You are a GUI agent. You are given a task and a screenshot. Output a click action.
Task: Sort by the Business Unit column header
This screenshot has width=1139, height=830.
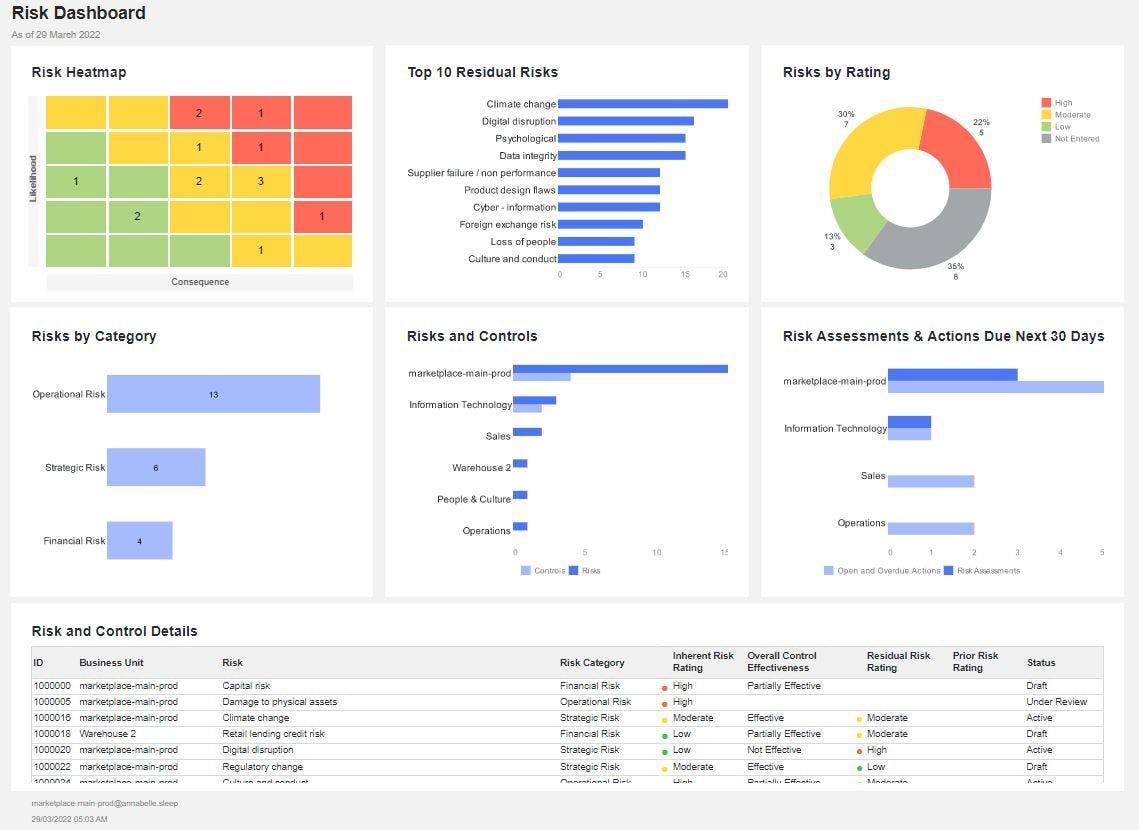[111, 662]
